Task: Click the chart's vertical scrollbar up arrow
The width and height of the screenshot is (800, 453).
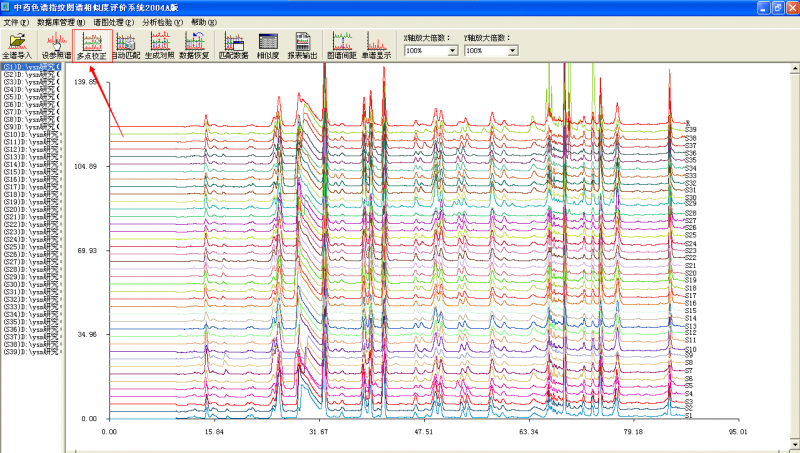Action: pyautogui.click(x=795, y=68)
